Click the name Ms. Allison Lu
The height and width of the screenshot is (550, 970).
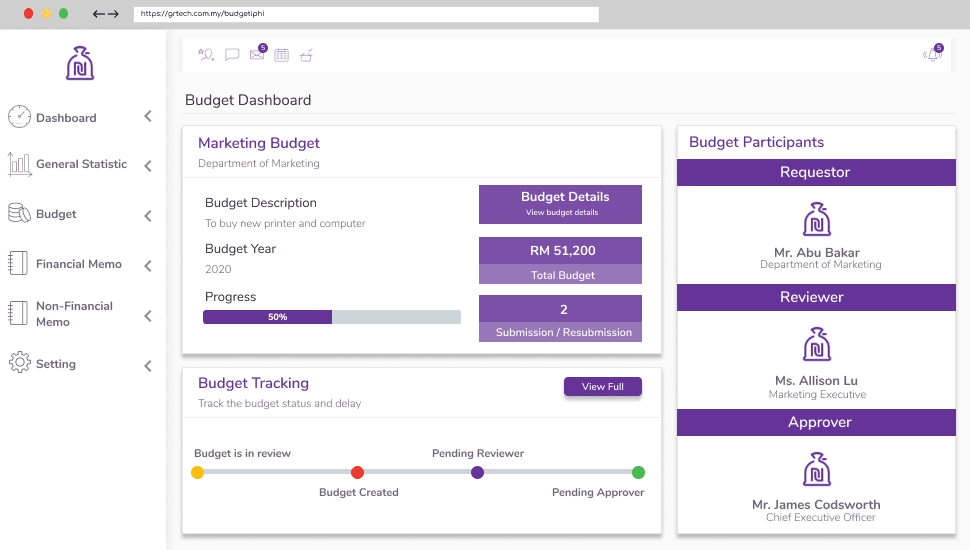817,380
